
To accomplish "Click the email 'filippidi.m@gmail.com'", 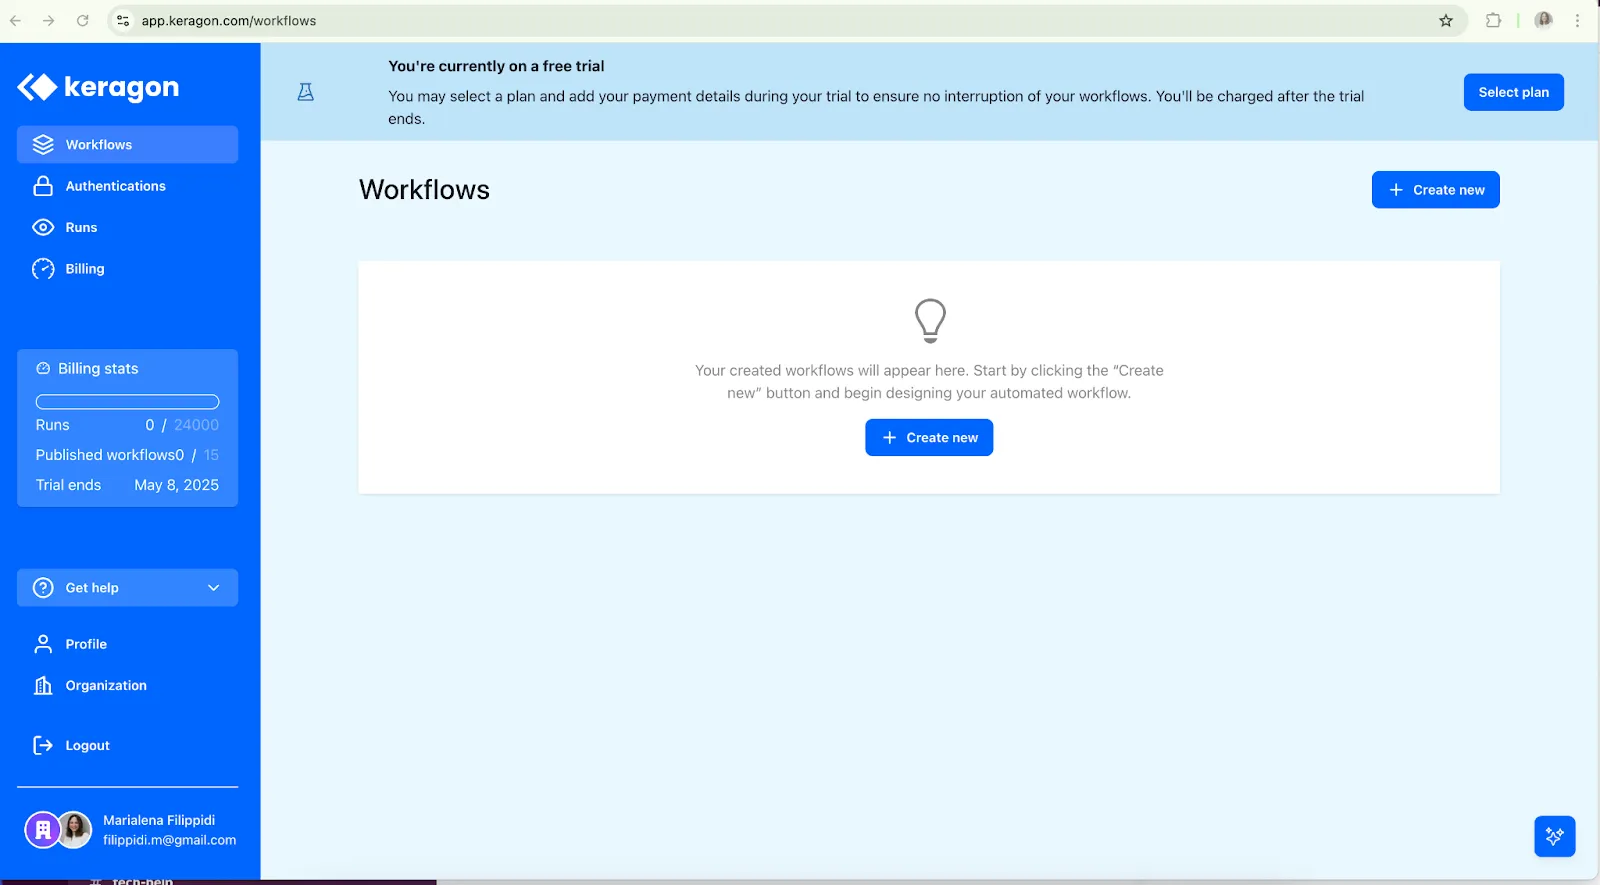I will [170, 840].
